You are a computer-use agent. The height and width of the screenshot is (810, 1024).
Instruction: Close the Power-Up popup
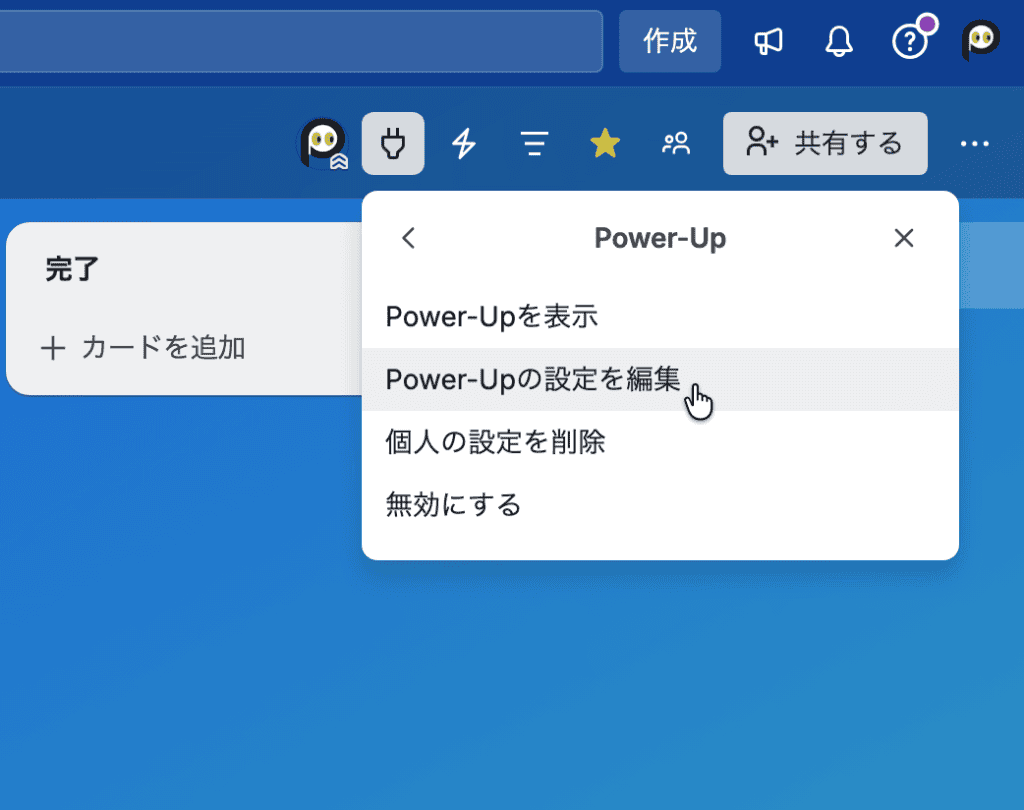click(904, 238)
